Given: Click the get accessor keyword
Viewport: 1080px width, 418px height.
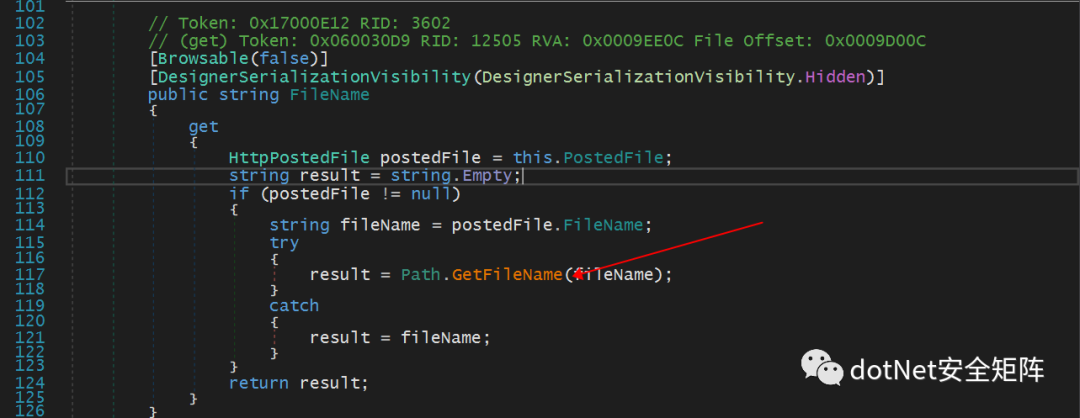Looking at the screenshot, I should point(203,127).
